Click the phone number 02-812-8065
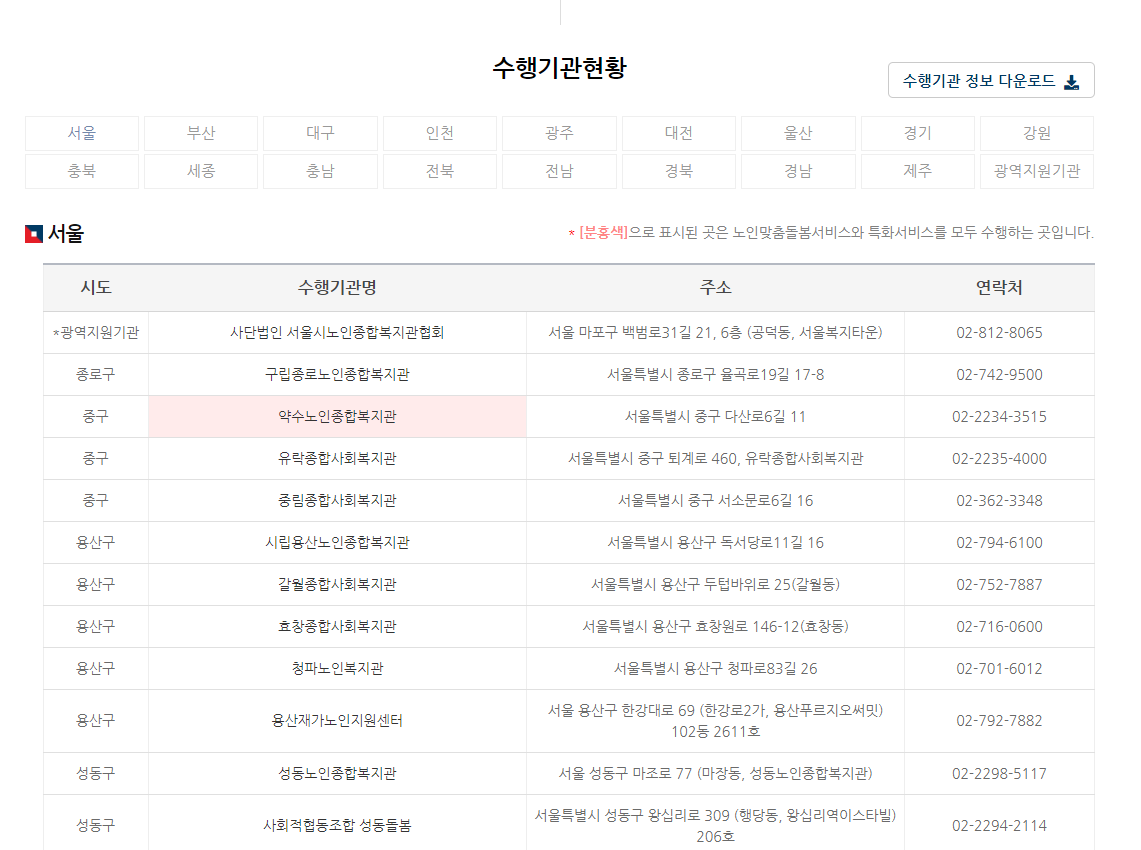 click(x=998, y=332)
